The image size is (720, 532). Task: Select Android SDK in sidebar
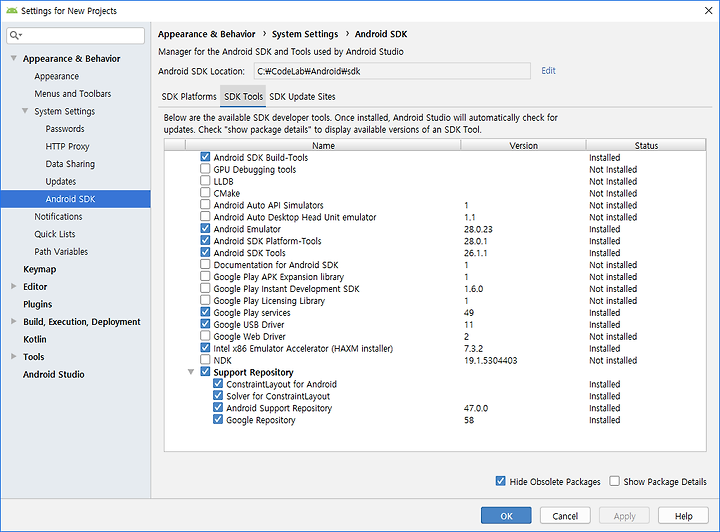pos(75,199)
